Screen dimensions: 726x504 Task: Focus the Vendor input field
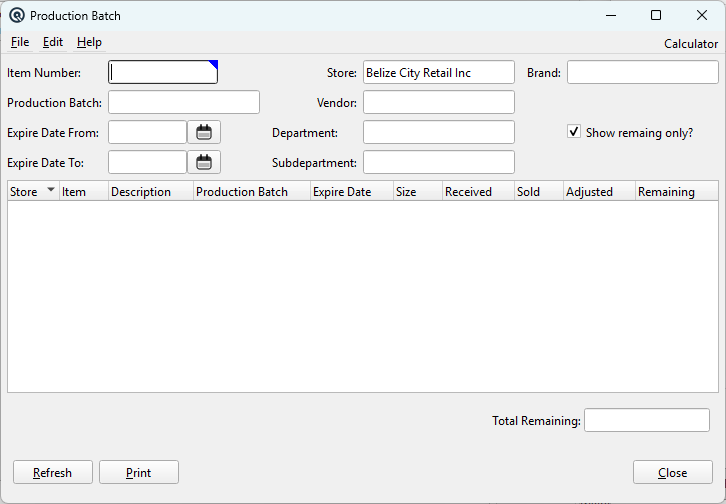(438, 102)
